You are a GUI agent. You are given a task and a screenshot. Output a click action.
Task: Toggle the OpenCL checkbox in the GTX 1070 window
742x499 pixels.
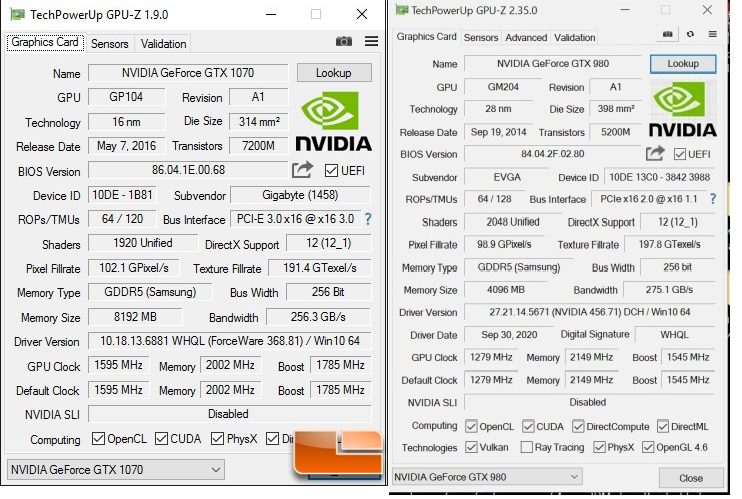pyautogui.click(x=98, y=438)
